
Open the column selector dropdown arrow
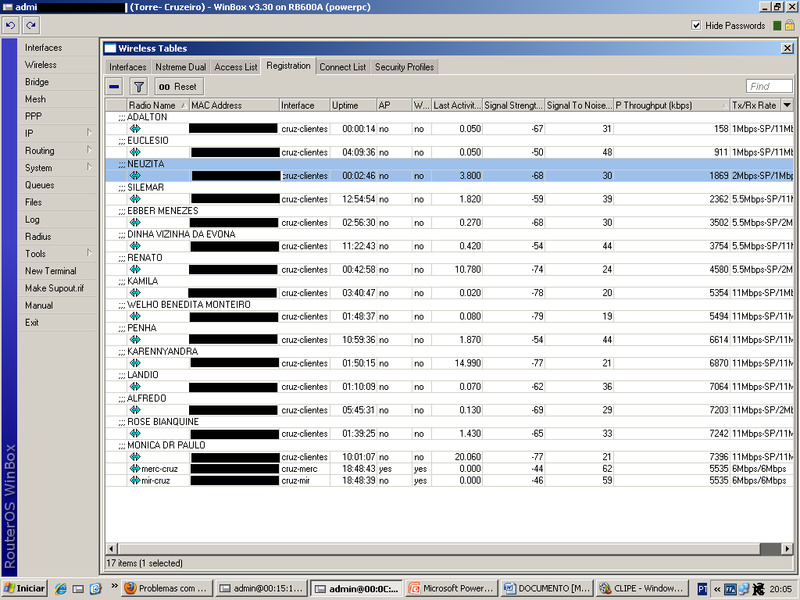point(787,105)
